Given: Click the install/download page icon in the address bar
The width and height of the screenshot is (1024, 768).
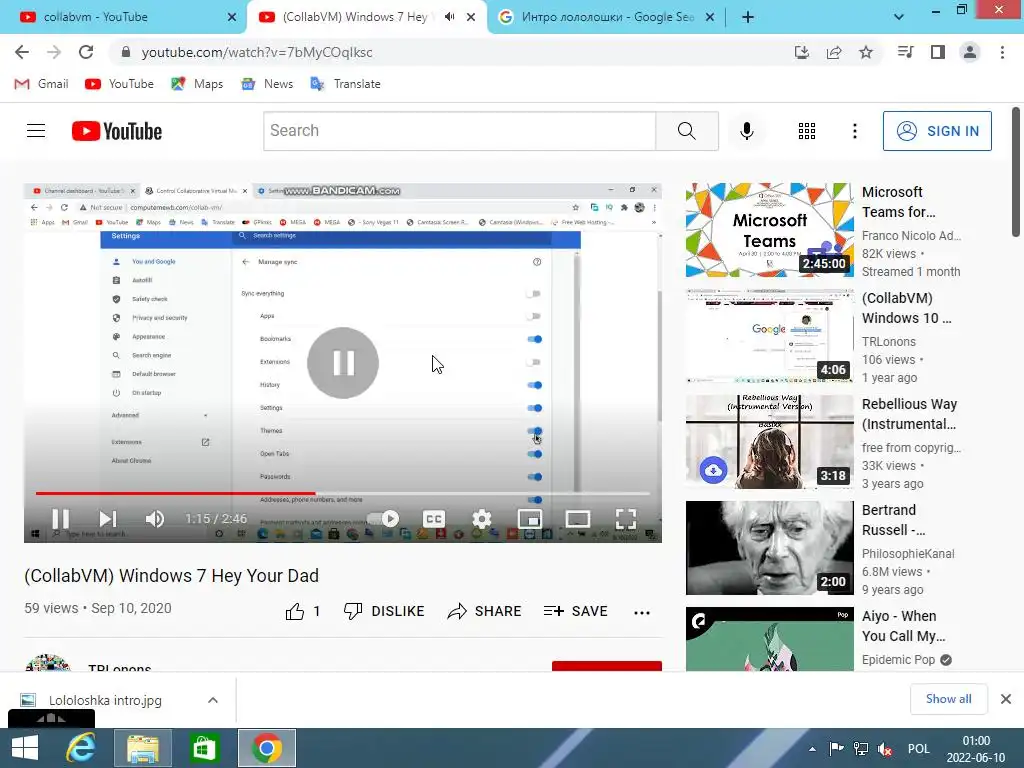Looking at the screenshot, I should pyautogui.click(x=802, y=52).
